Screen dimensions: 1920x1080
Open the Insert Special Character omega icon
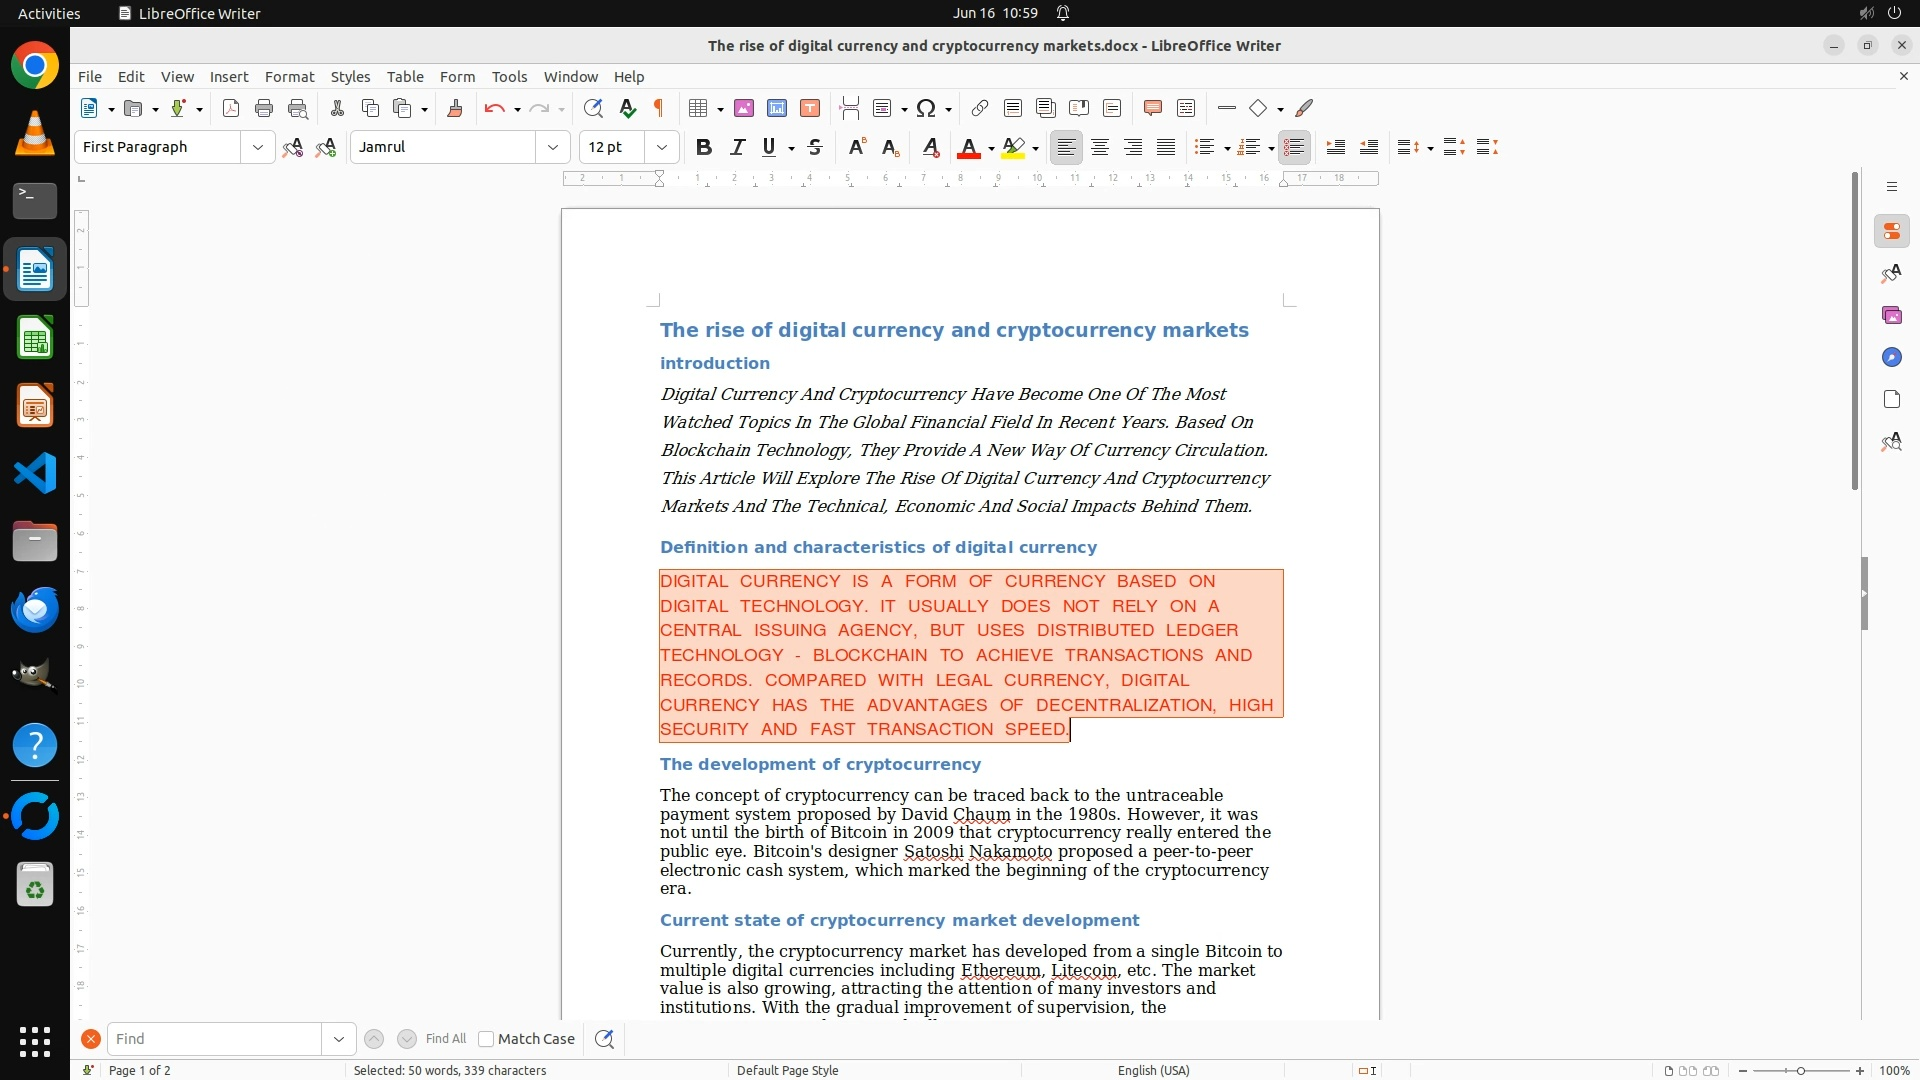click(x=926, y=108)
